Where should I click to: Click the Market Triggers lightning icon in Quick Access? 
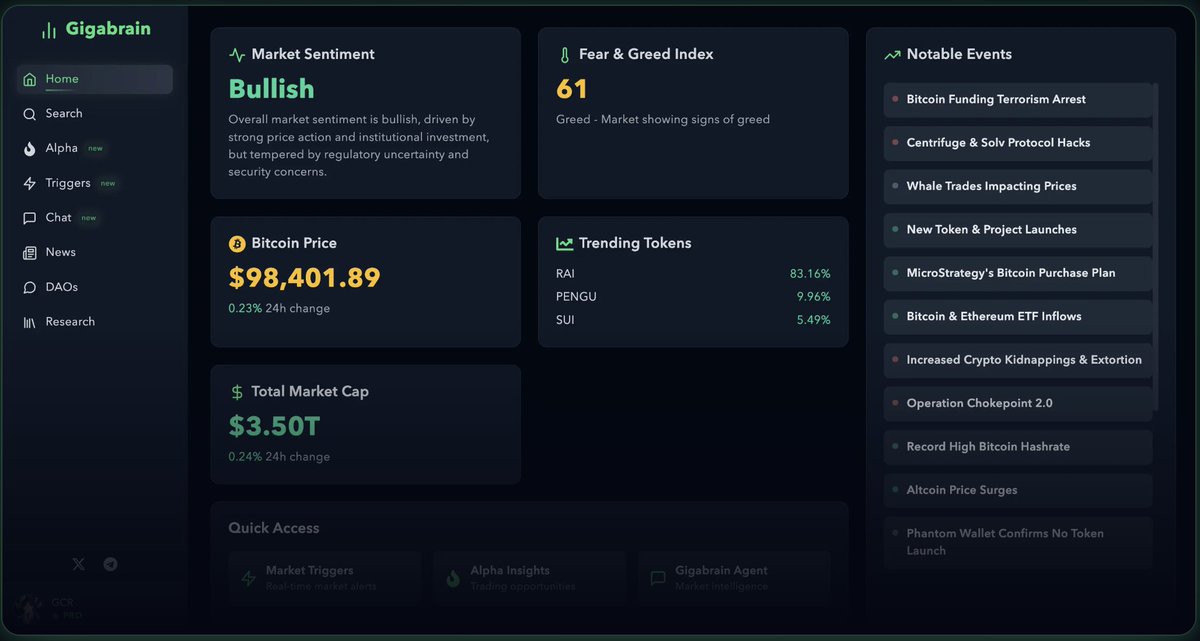(249, 578)
